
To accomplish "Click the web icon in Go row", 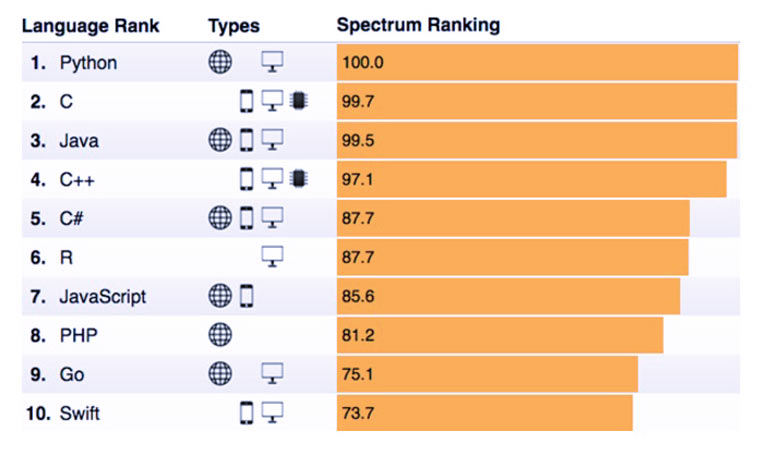I will [x=220, y=373].
